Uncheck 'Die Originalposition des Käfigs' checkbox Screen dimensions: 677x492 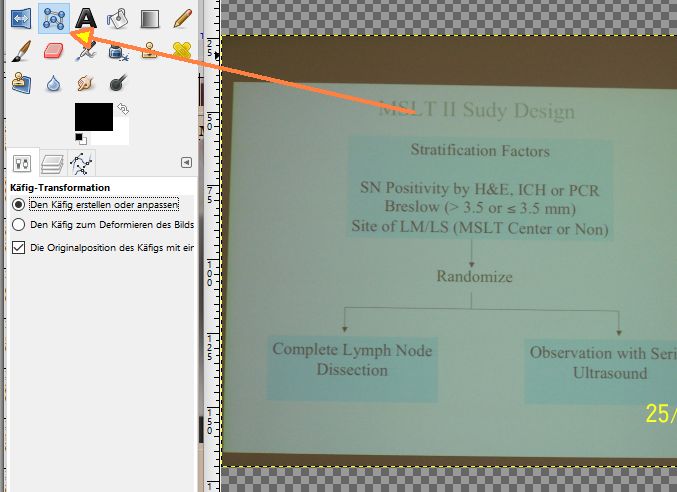coord(18,247)
